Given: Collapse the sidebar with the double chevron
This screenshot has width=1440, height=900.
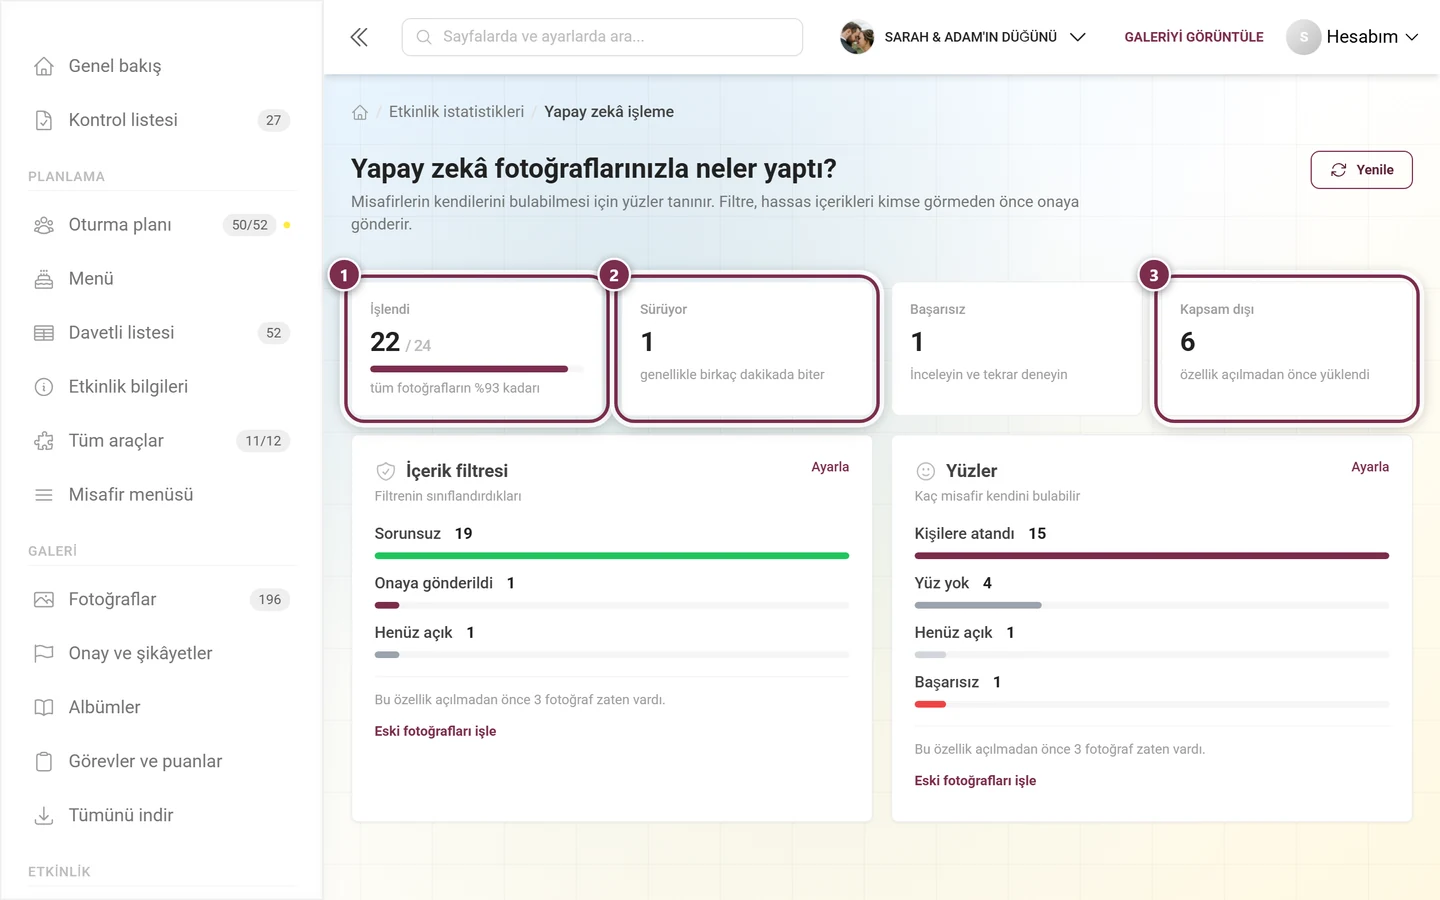Looking at the screenshot, I should click(x=359, y=37).
